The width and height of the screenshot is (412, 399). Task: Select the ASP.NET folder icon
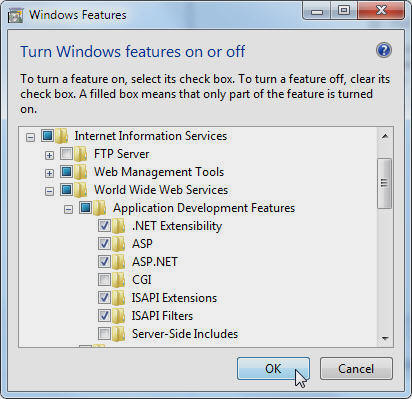click(119, 262)
